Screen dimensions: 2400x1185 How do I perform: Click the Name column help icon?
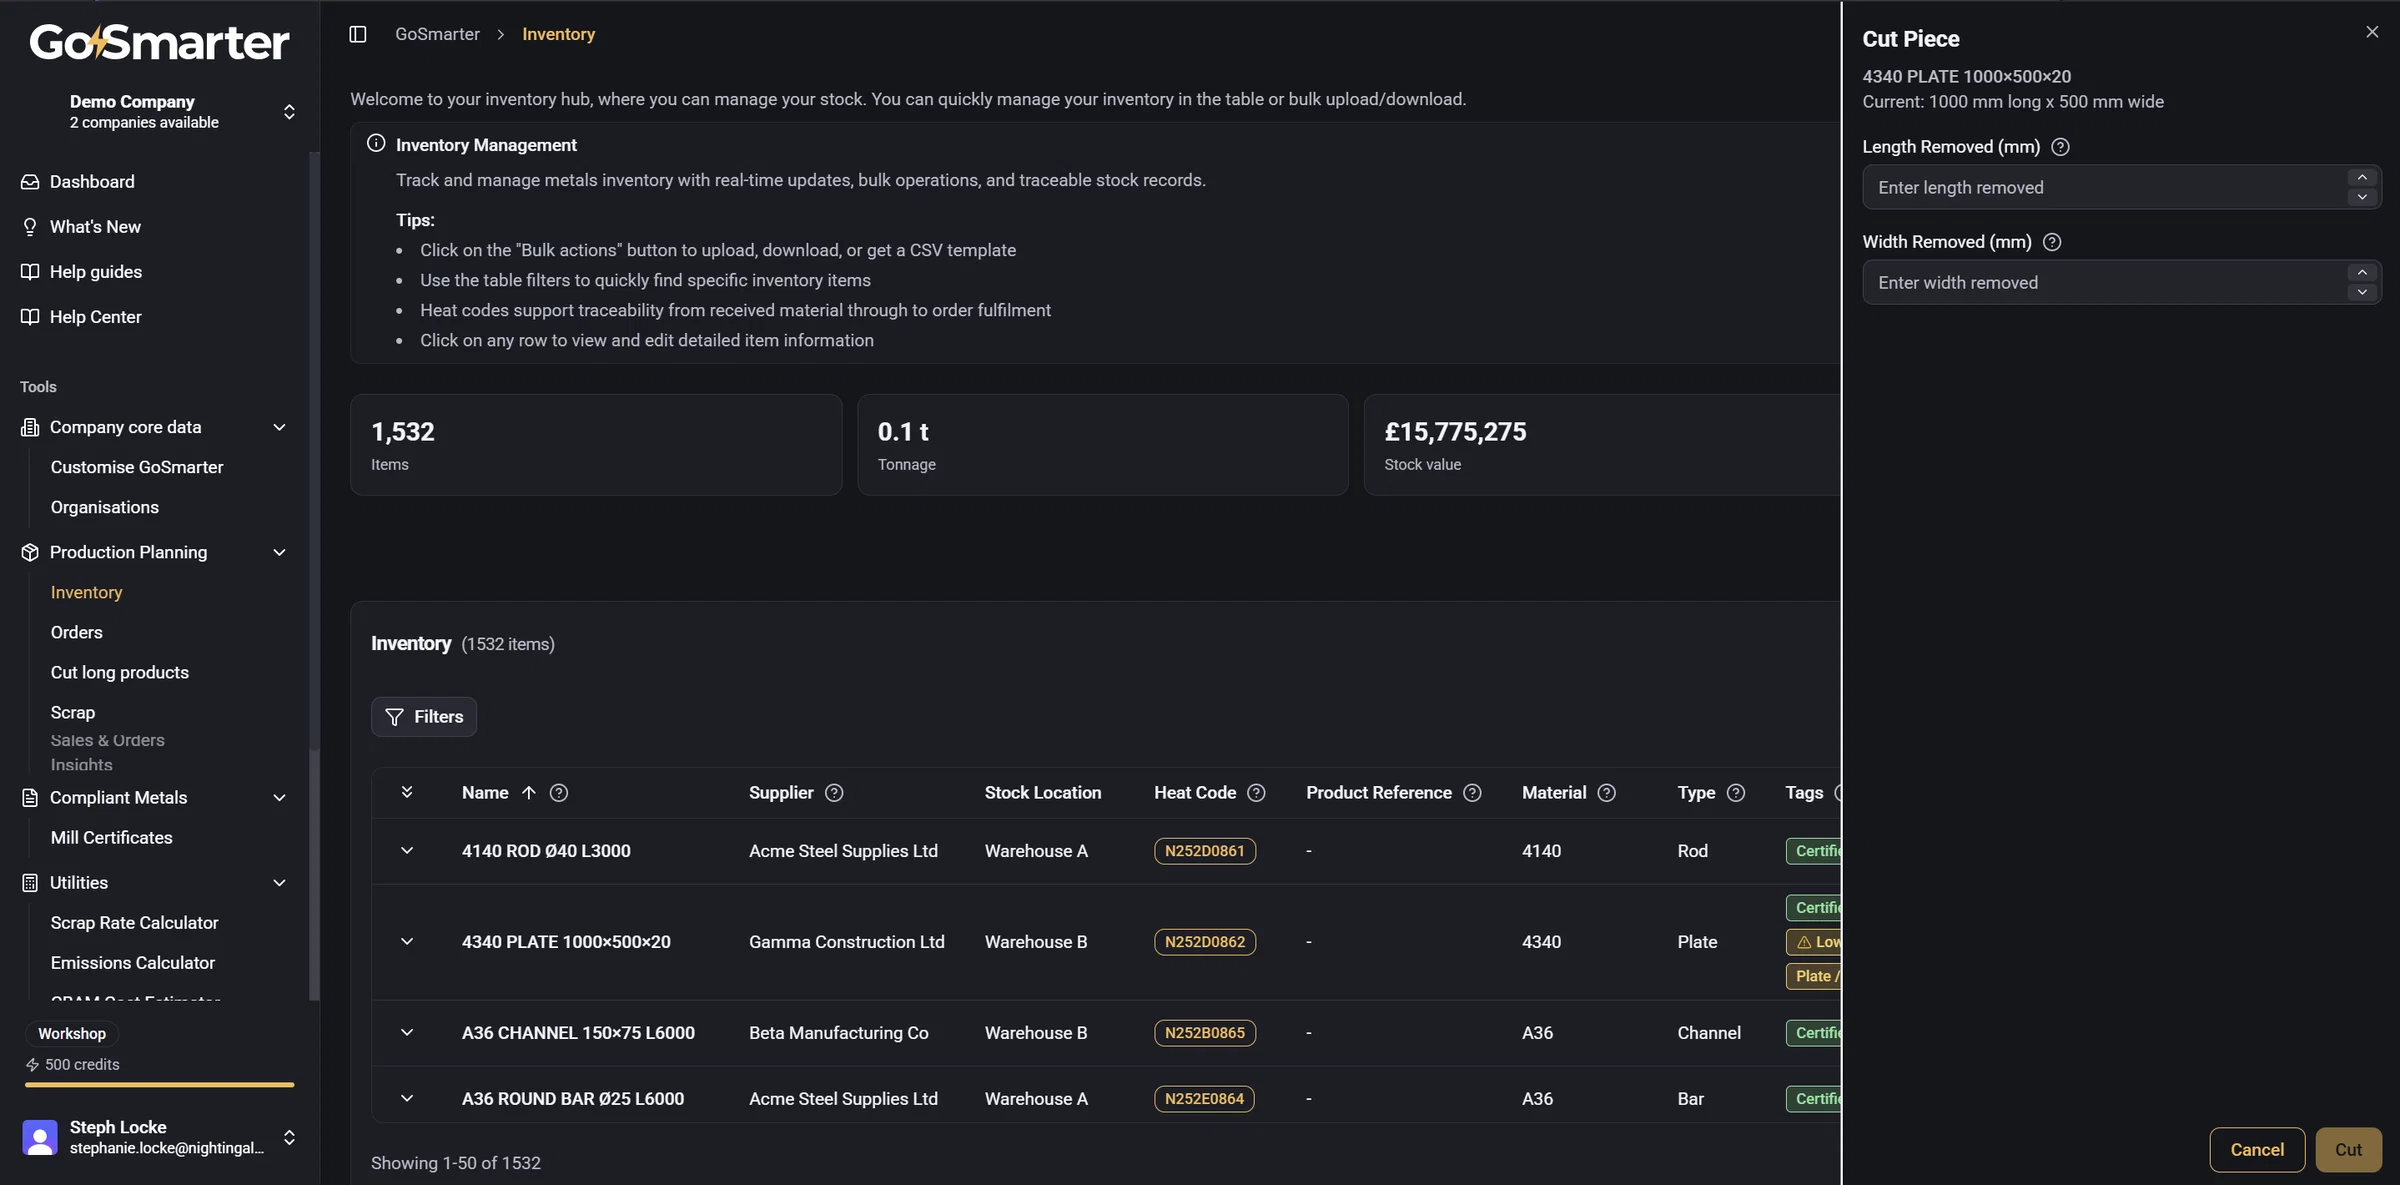coord(559,793)
